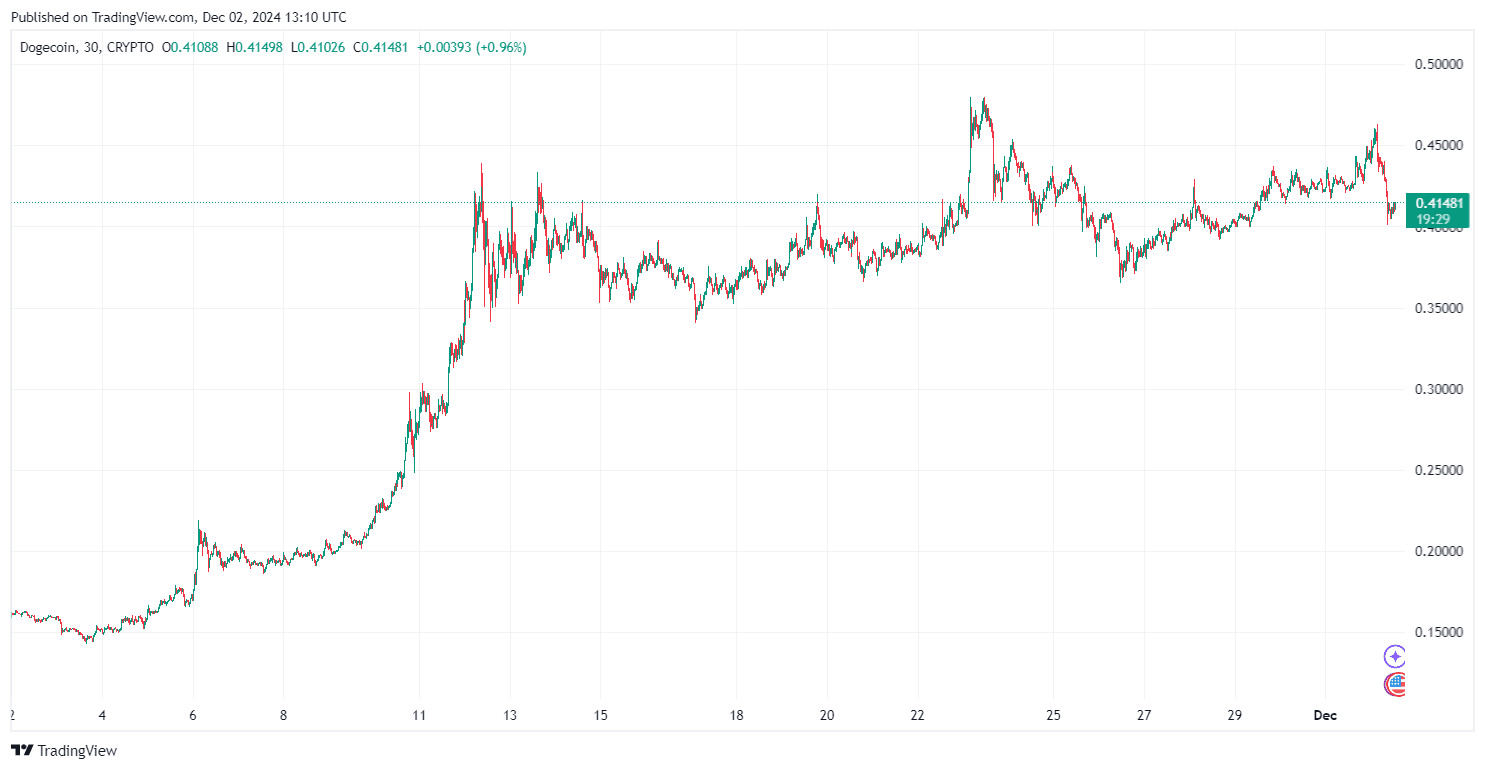Click the TradingView logo at bottom left

click(64, 750)
